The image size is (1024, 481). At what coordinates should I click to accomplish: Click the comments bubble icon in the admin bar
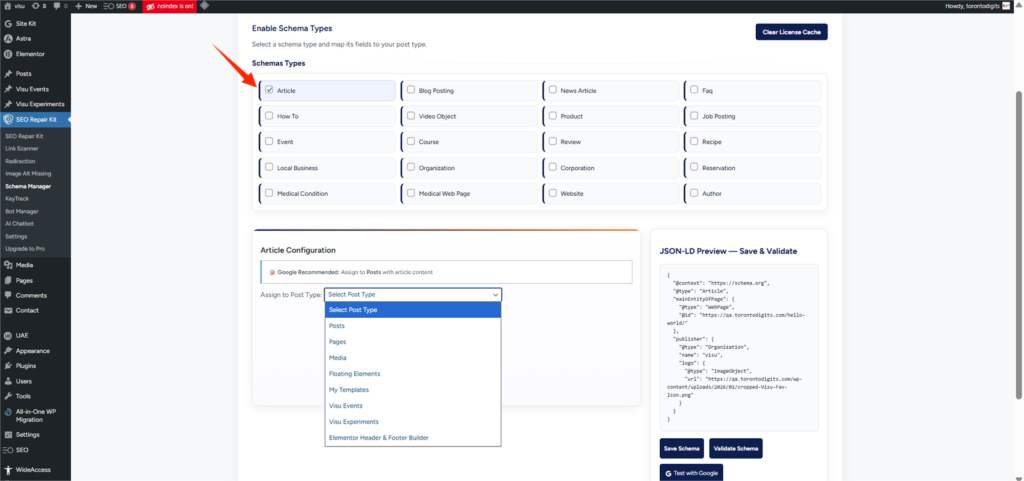point(58,6)
